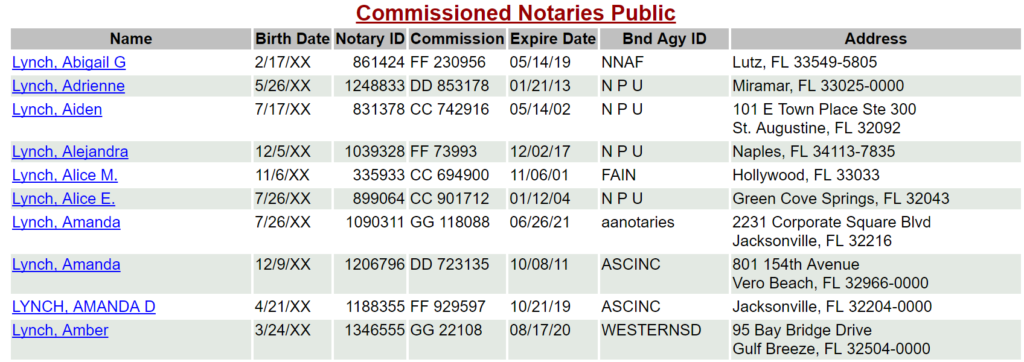Open Lynch, Amanda with commission DD 723135
The height and width of the screenshot is (362, 1024).
[66, 265]
